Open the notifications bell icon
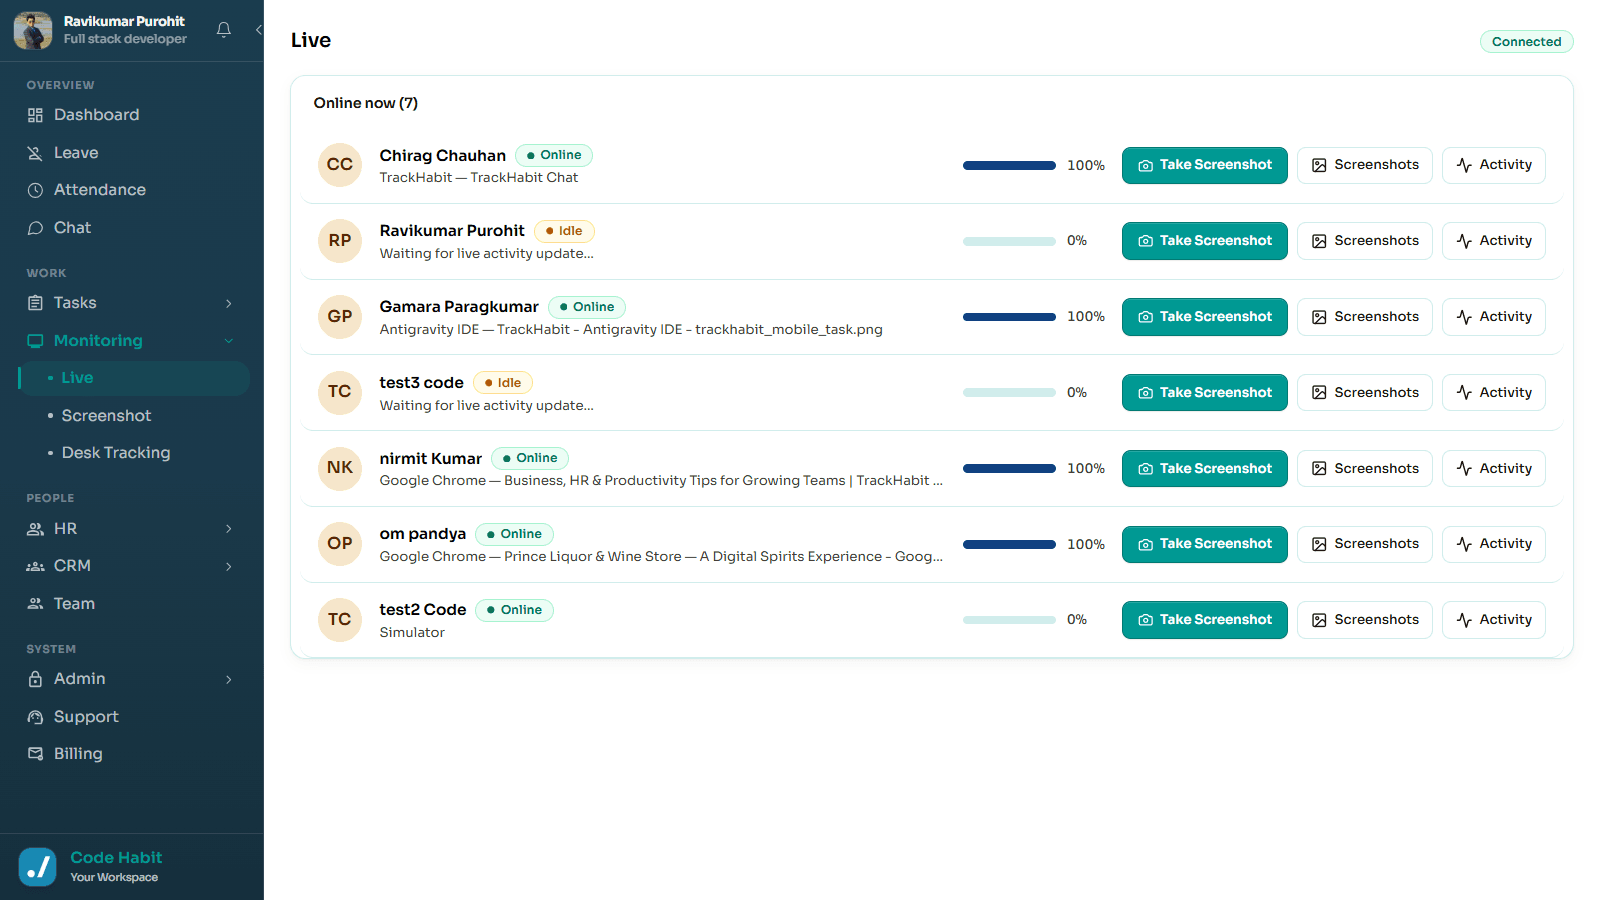The width and height of the screenshot is (1600, 900). tap(224, 30)
